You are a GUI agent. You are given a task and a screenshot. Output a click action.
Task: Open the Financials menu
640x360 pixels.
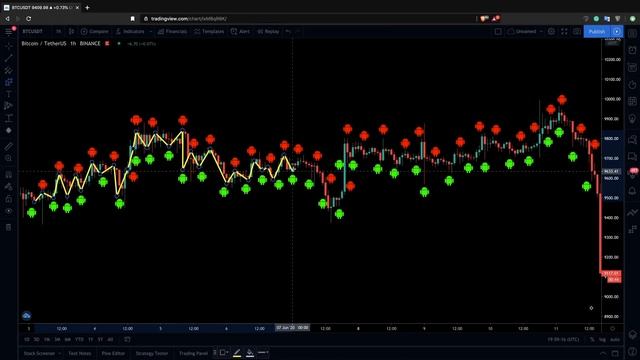[172, 31]
